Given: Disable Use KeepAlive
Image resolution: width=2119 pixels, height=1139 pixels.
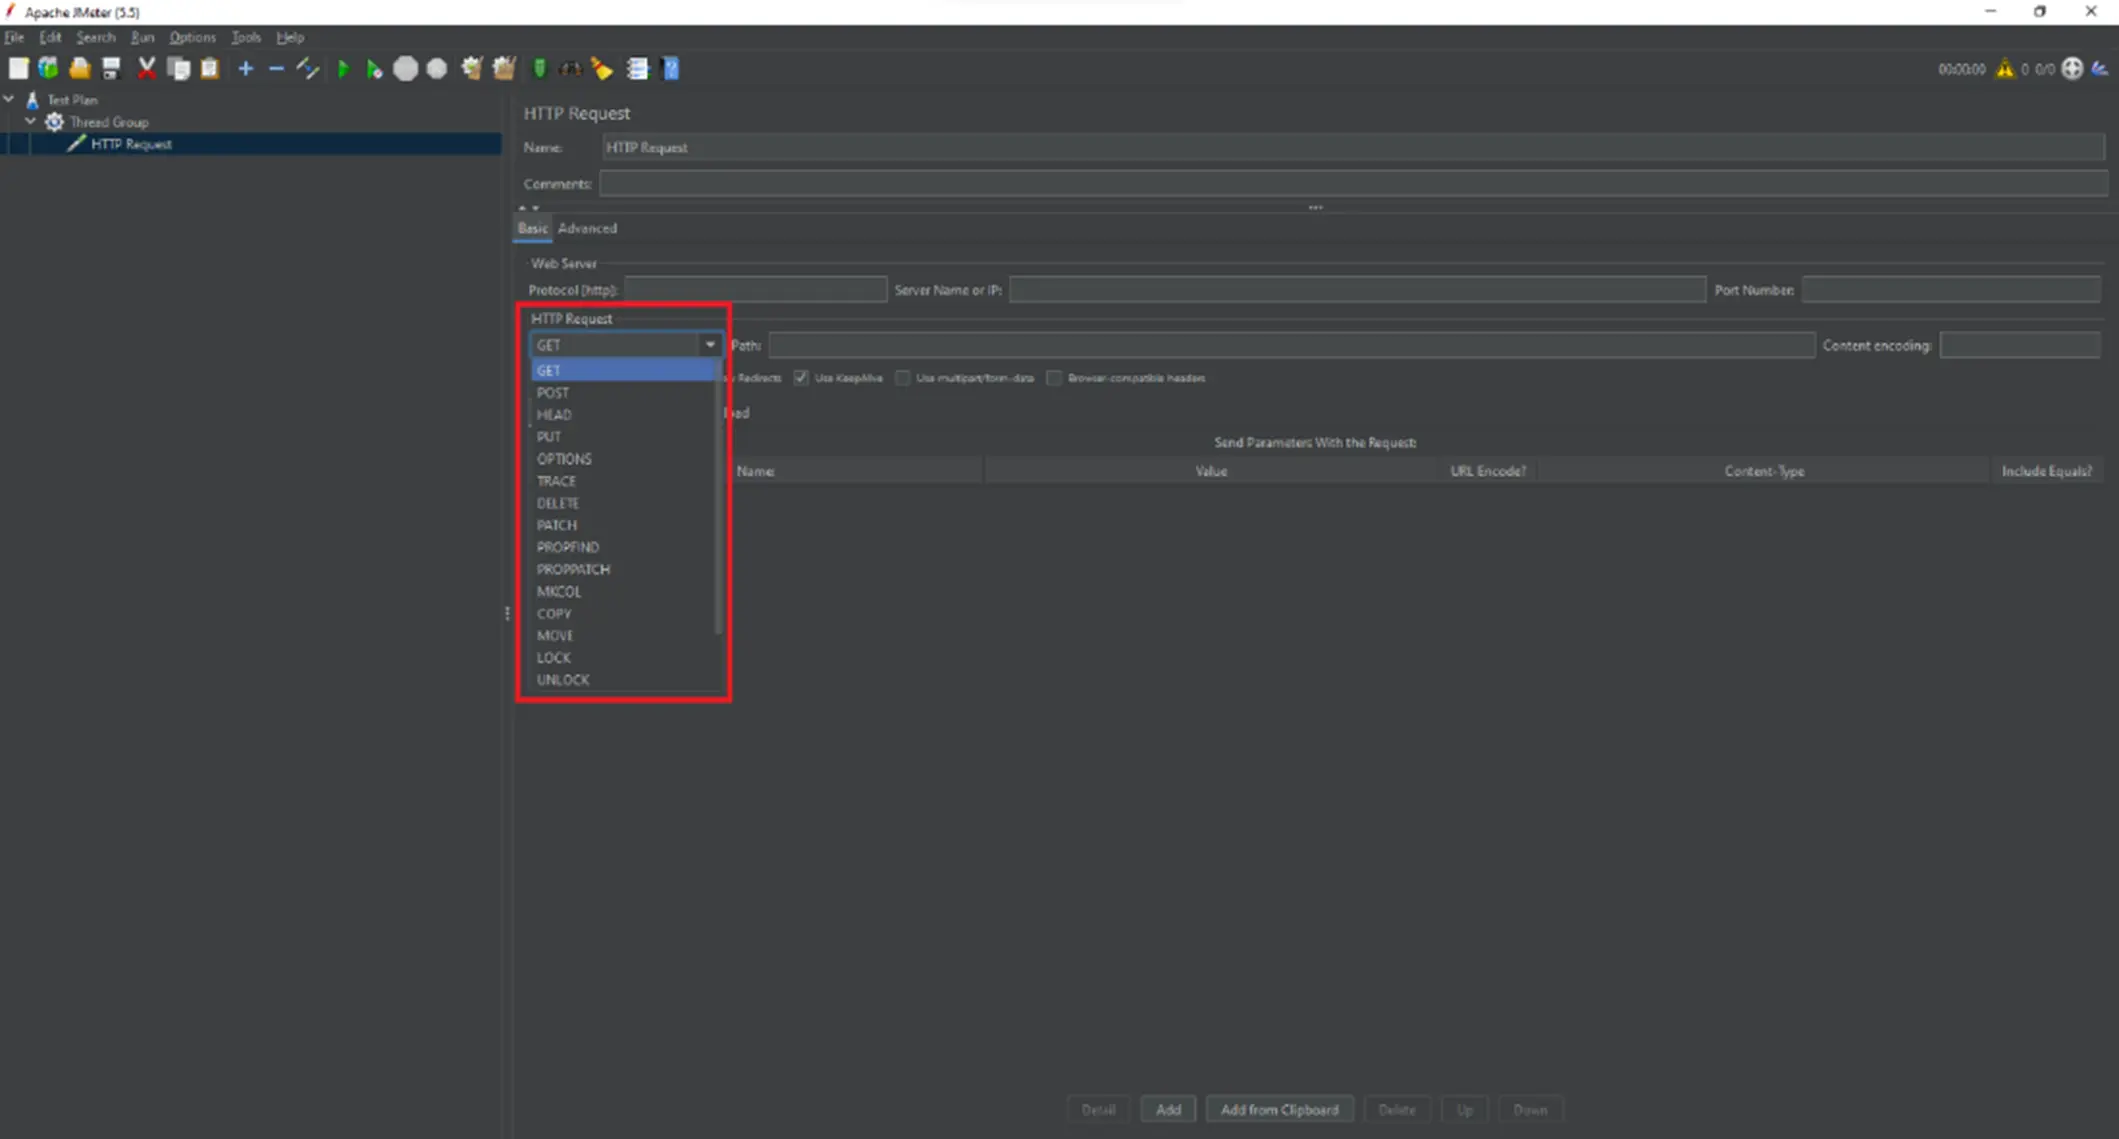Looking at the screenshot, I should [801, 378].
